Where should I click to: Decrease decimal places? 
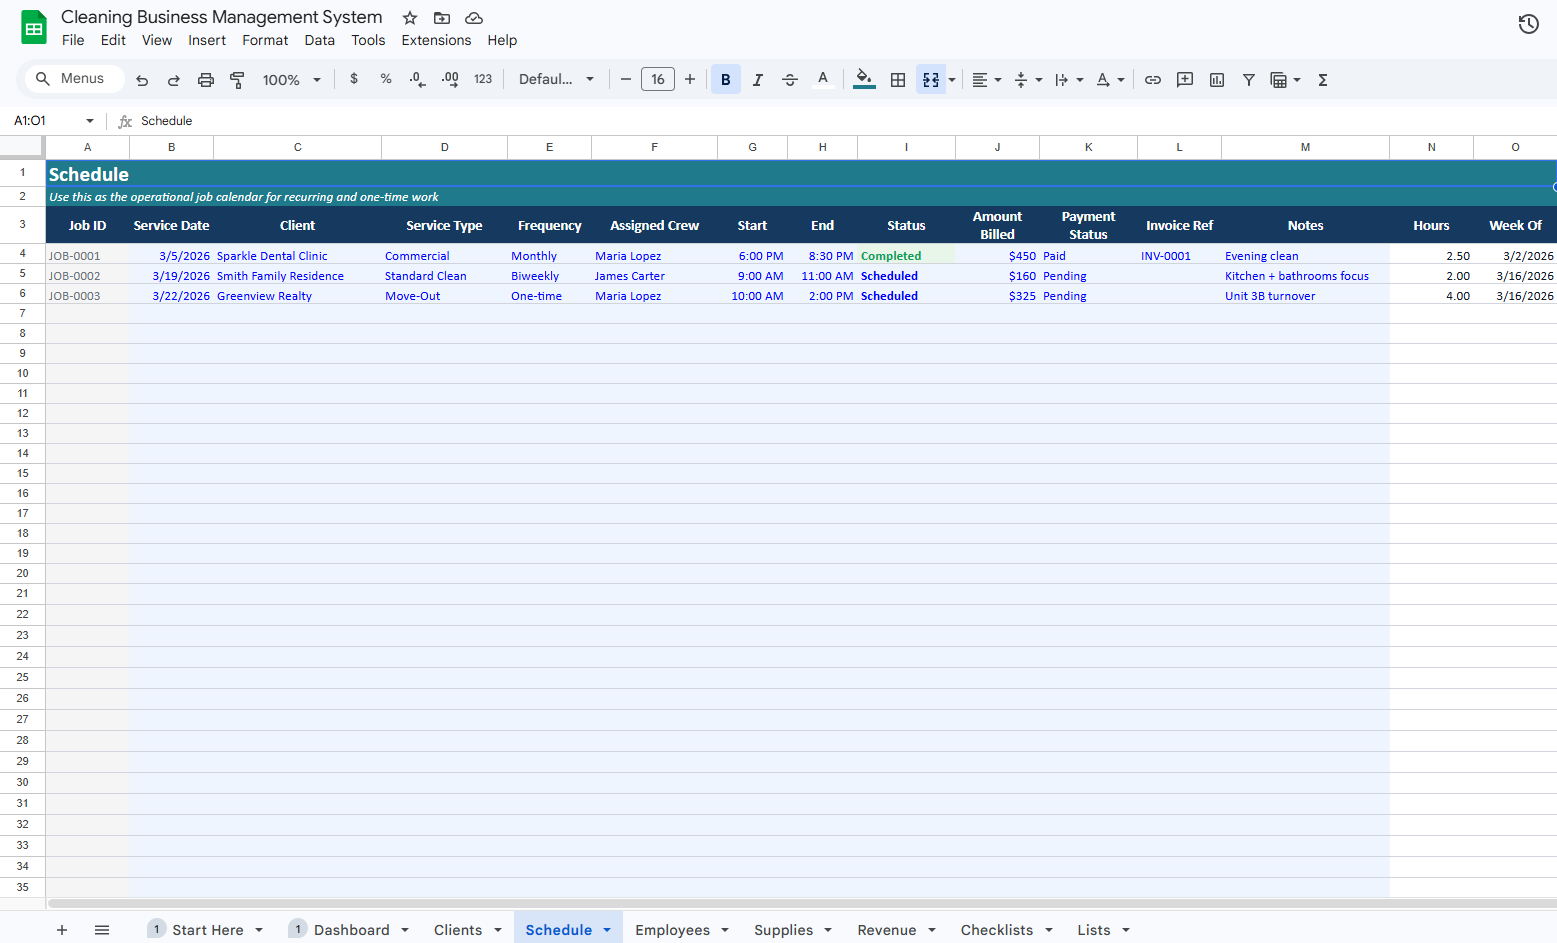tap(418, 79)
